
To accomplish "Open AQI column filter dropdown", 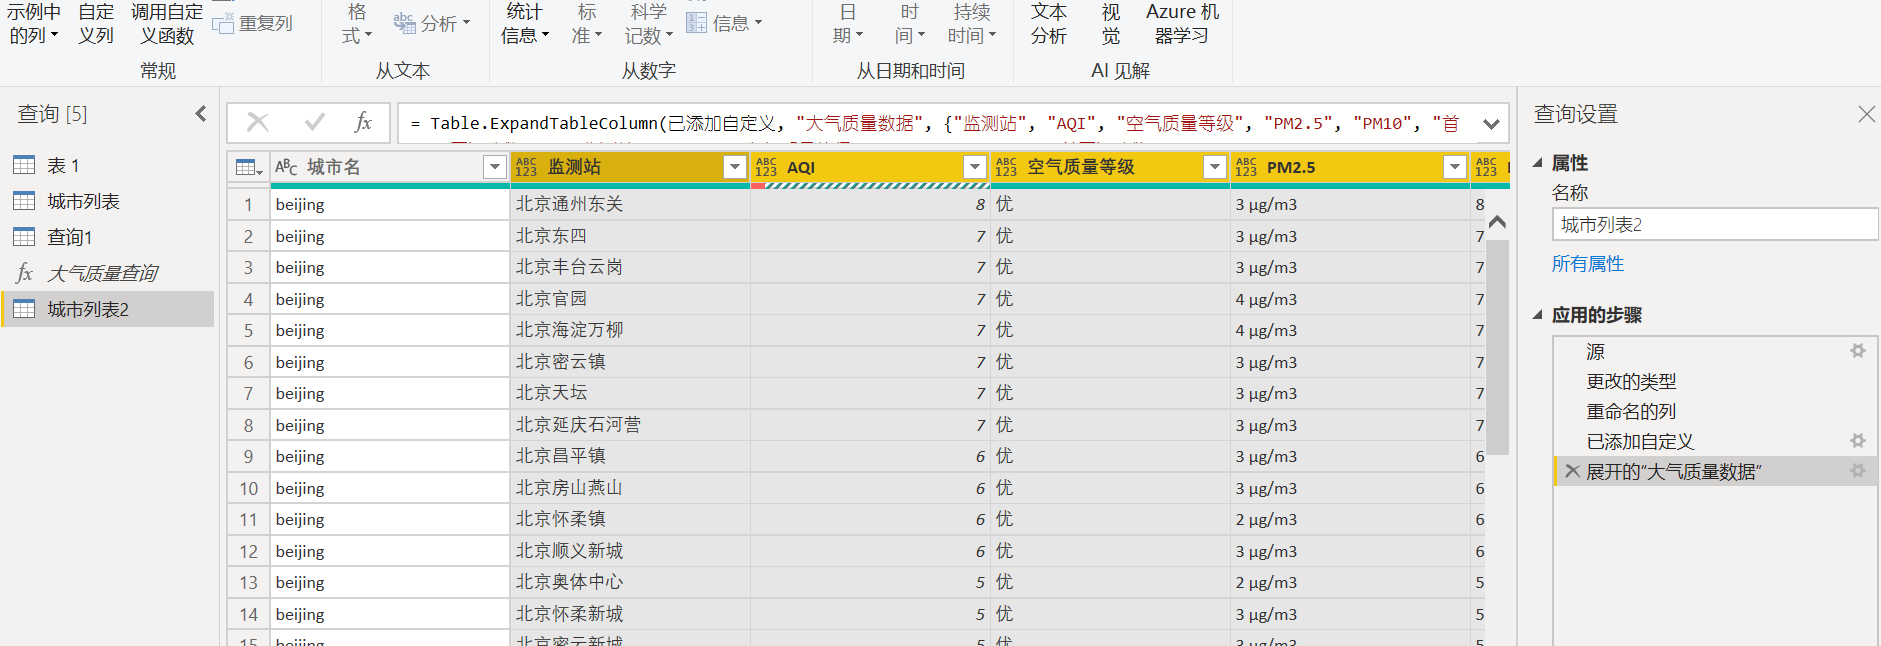I will pos(975,167).
